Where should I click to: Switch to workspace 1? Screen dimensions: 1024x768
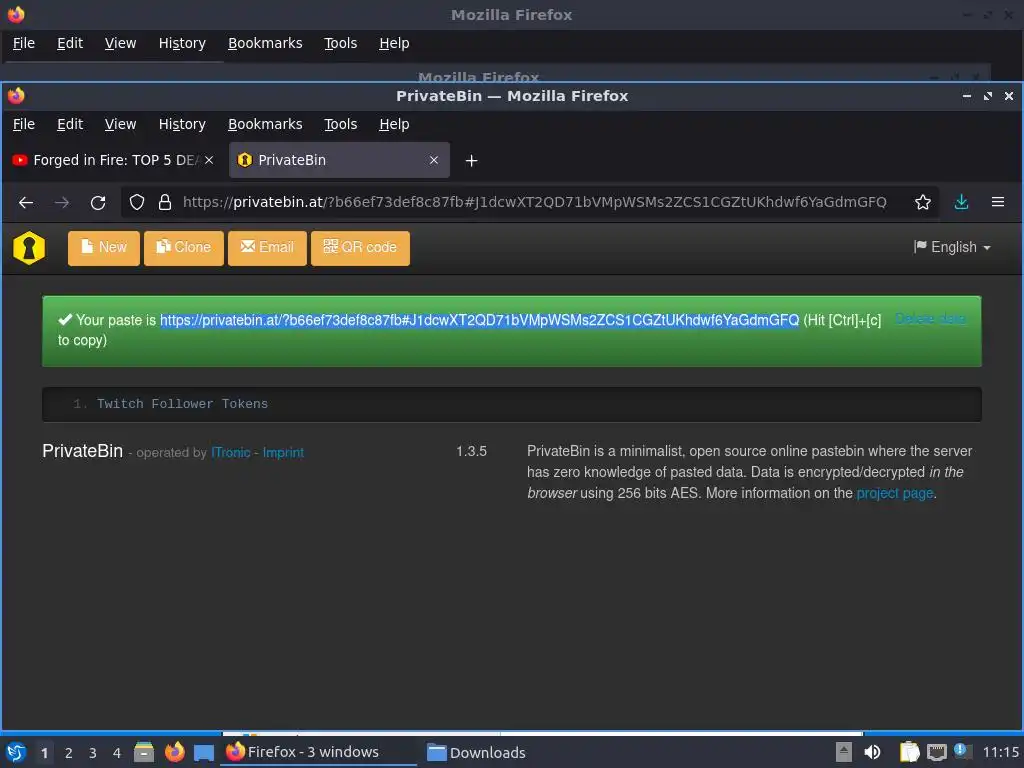[44, 753]
